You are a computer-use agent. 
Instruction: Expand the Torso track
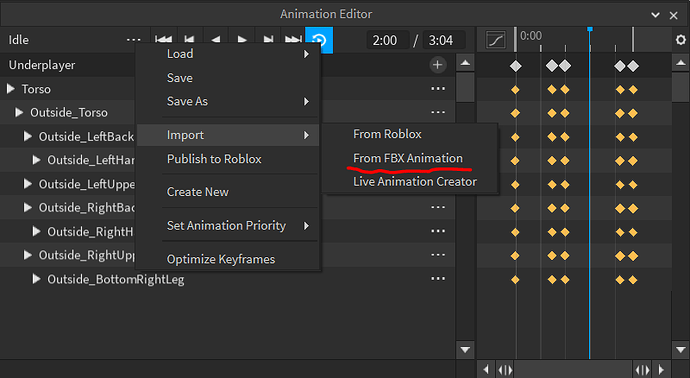coord(11,89)
